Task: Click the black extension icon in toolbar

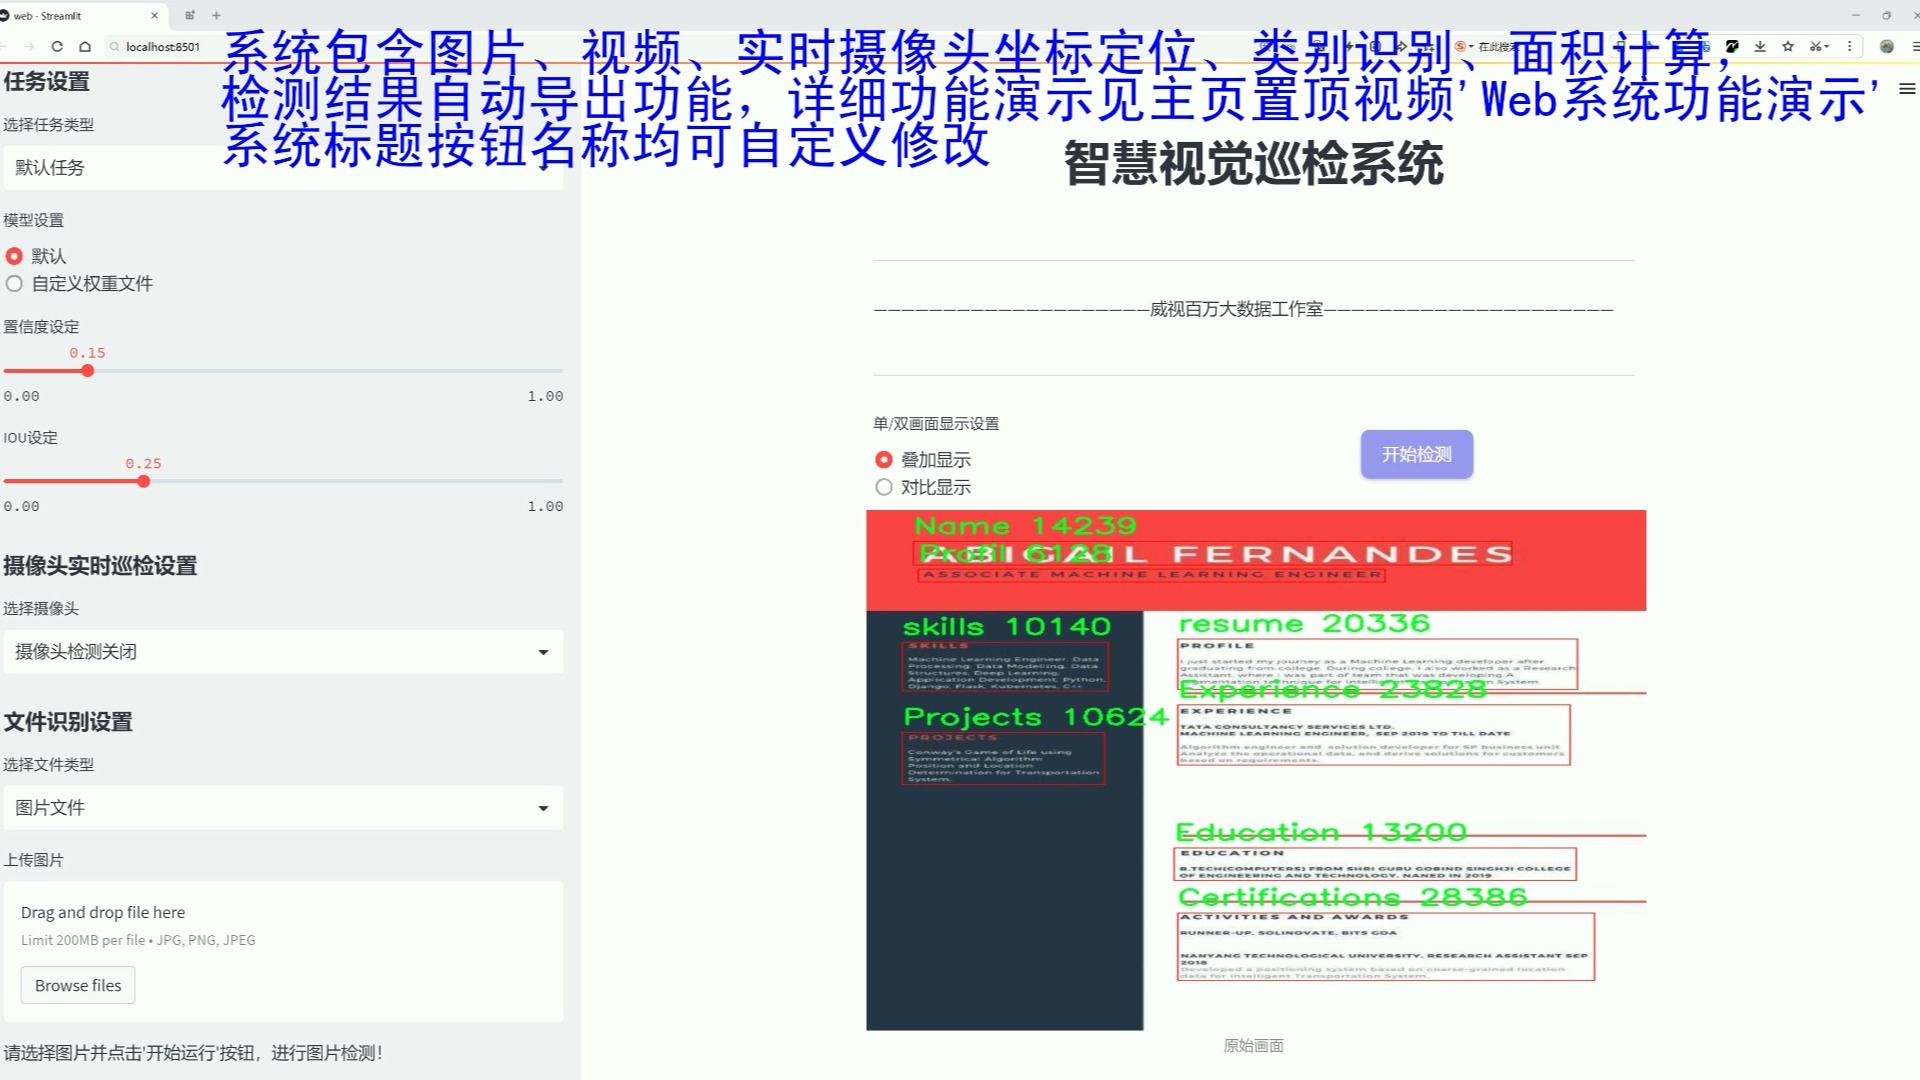Action: [1732, 46]
